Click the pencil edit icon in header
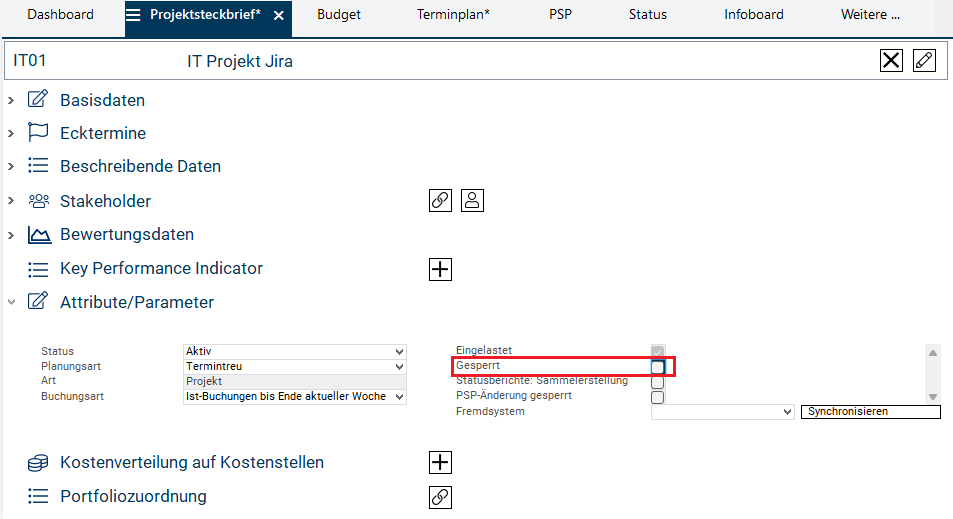 pos(924,61)
